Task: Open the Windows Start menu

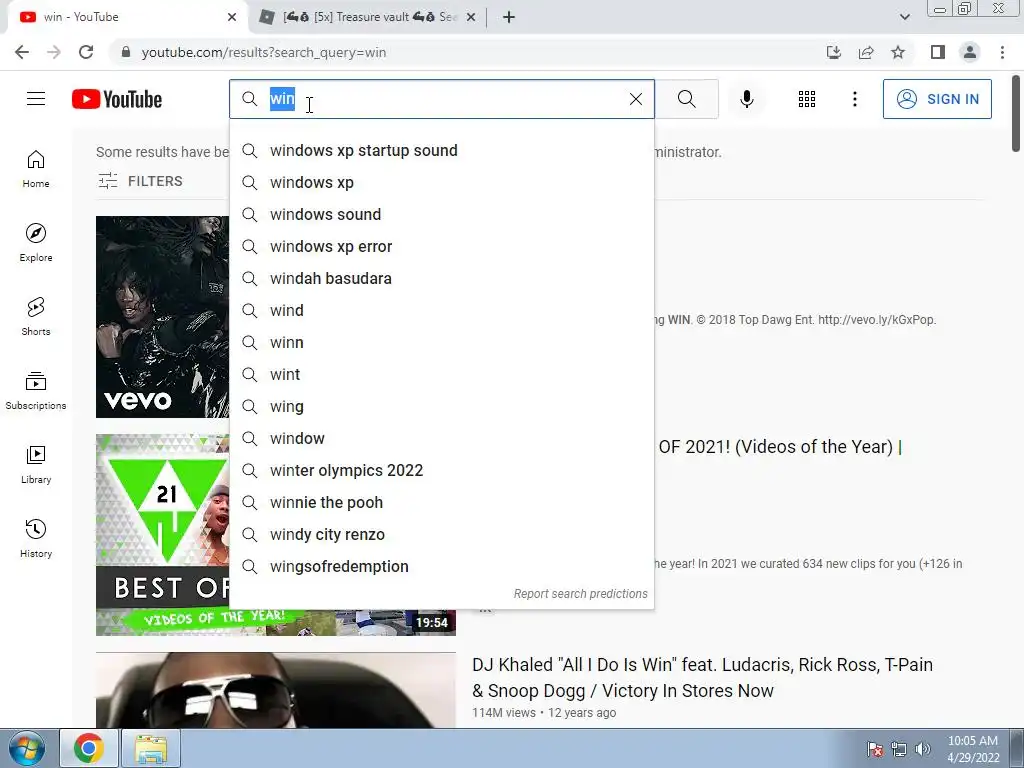Action: pyautogui.click(x=26, y=748)
